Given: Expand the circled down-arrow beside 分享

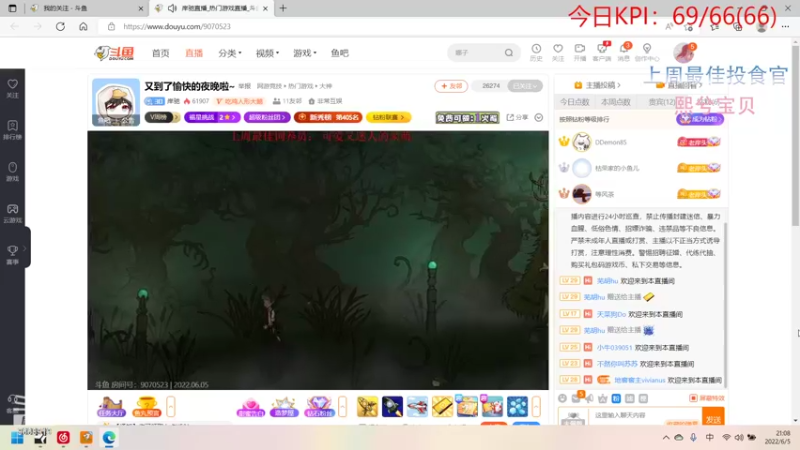Looking at the screenshot, I should click(x=539, y=117).
